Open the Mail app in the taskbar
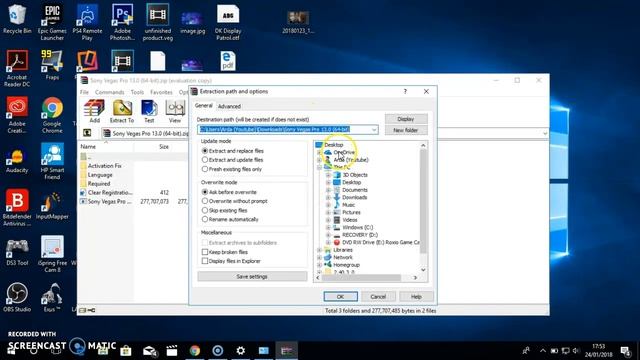Viewport: 640px width, 360px height. (149, 351)
